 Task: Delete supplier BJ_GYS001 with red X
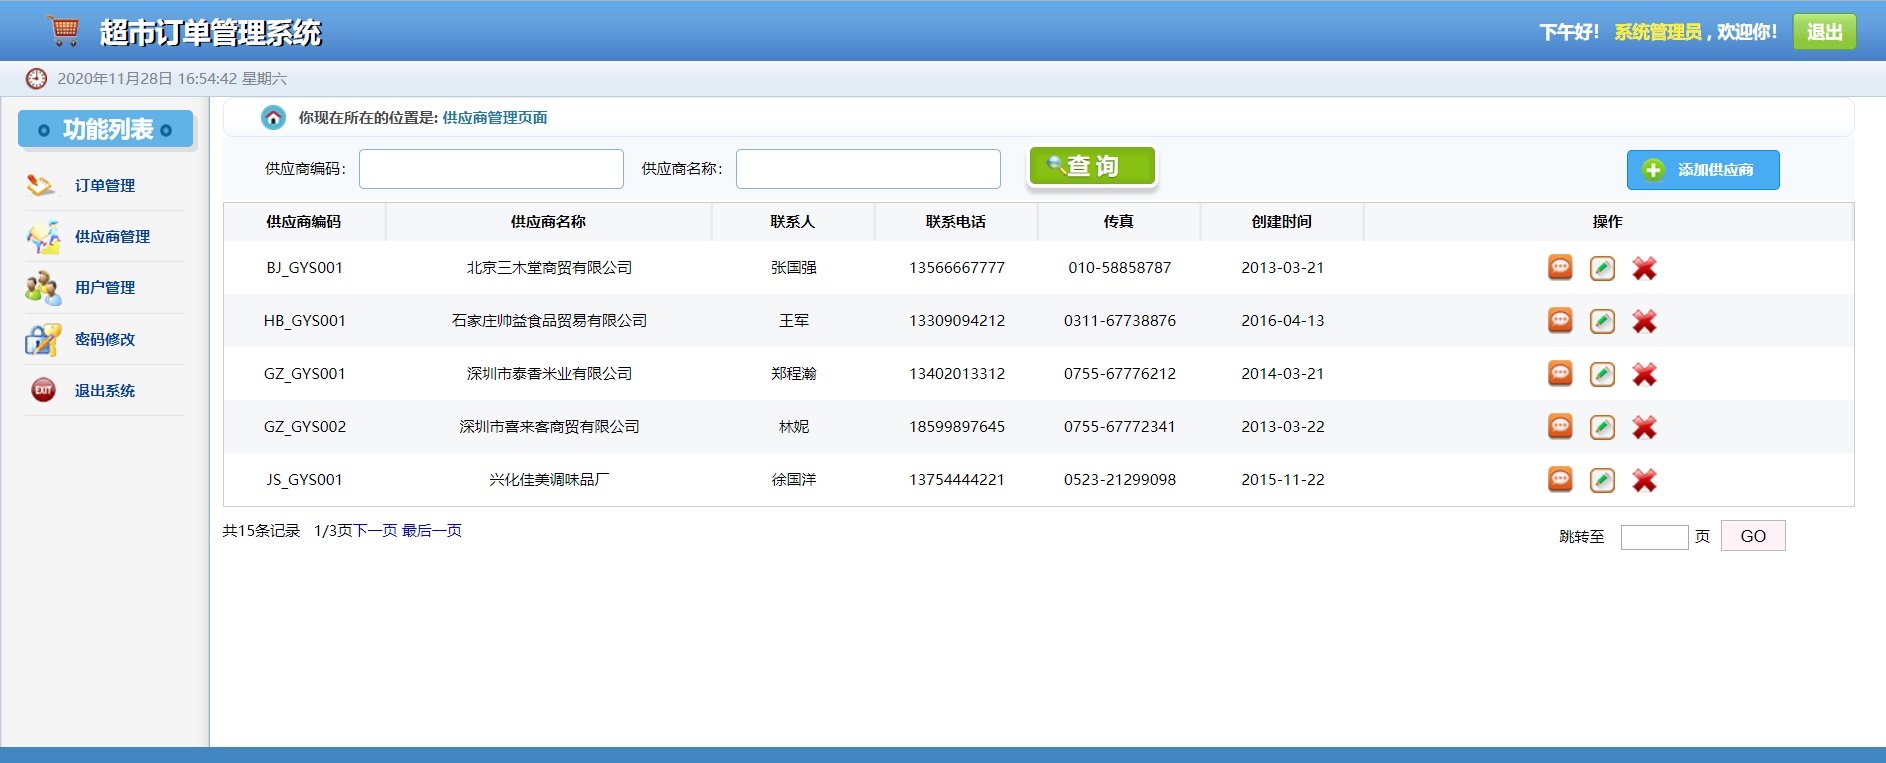point(1644,268)
